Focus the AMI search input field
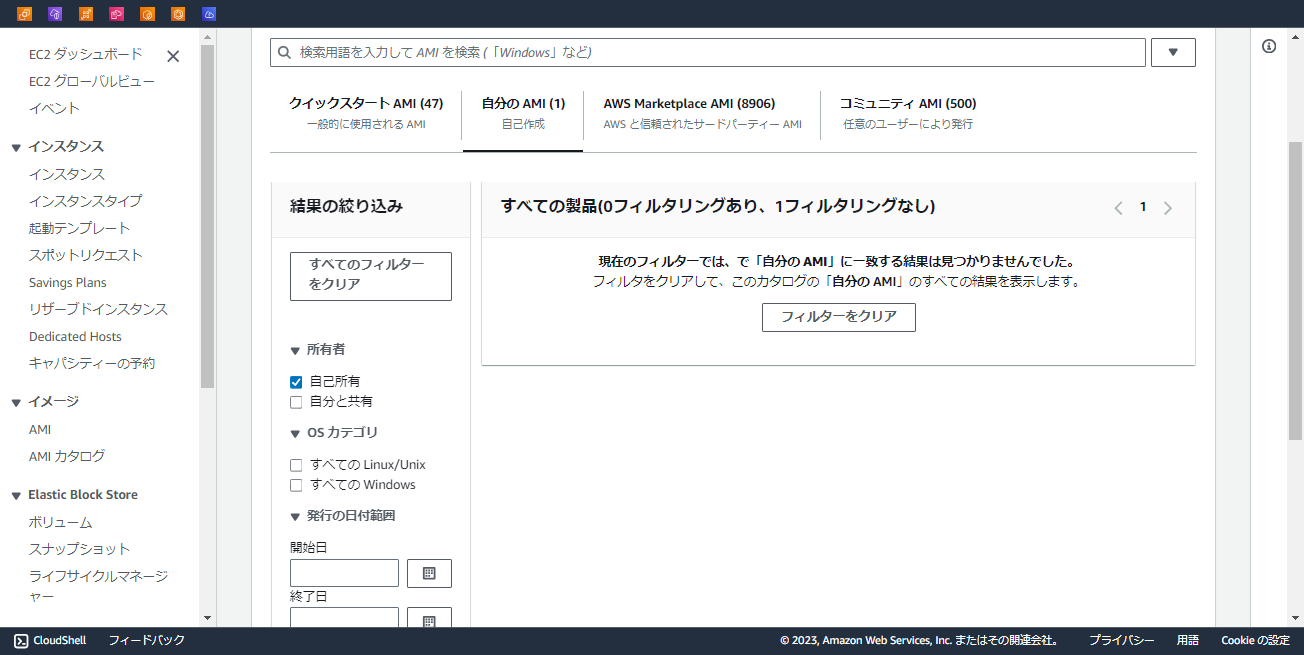Viewport: 1304px width, 655px height. click(x=708, y=52)
